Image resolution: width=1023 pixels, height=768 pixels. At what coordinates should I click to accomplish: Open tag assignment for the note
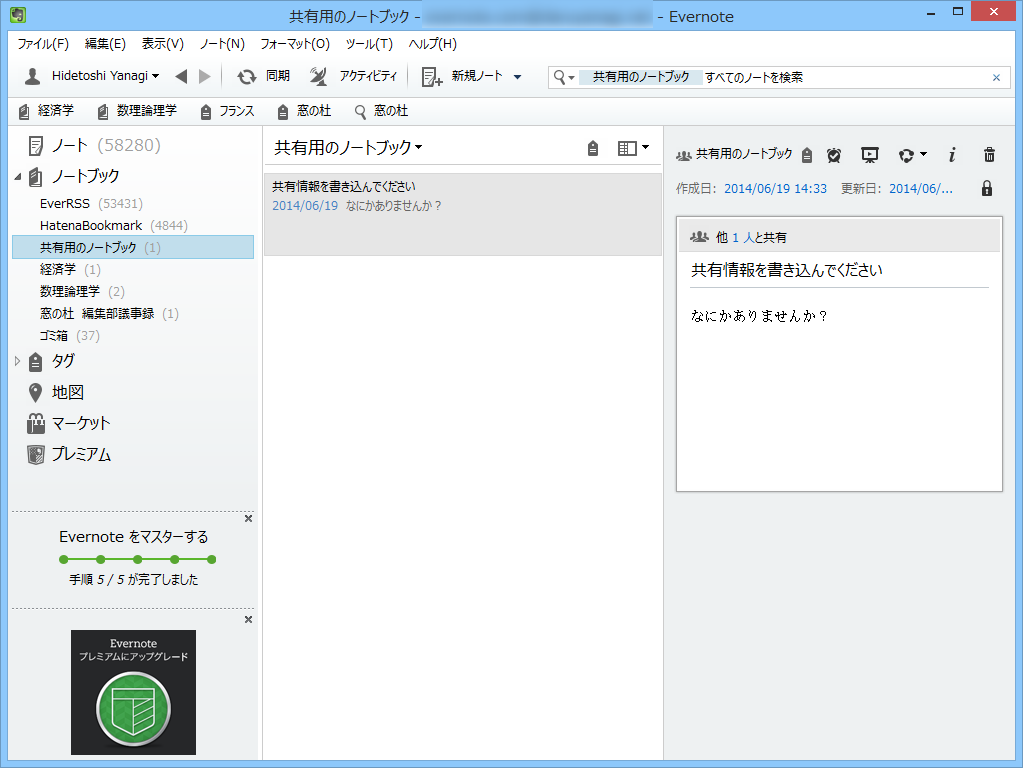click(x=806, y=155)
